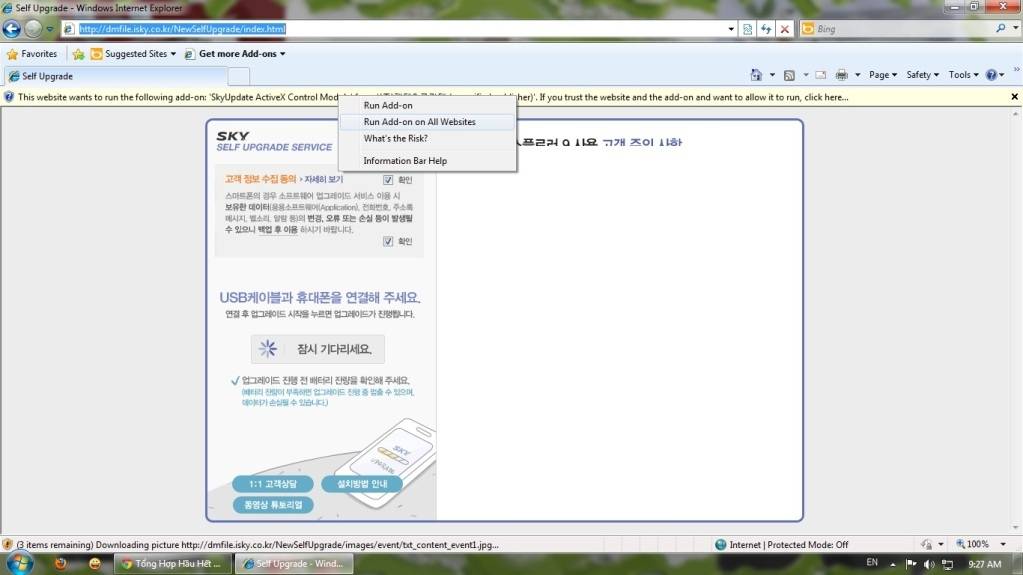Click the 동영상 튜토리얼 button

point(273,505)
